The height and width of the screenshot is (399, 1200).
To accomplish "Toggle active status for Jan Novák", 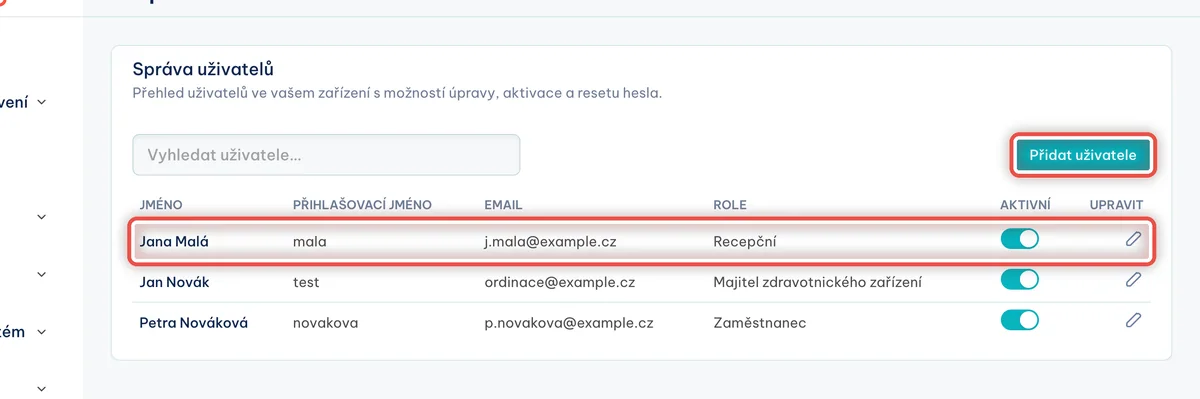I will tap(1019, 281).
